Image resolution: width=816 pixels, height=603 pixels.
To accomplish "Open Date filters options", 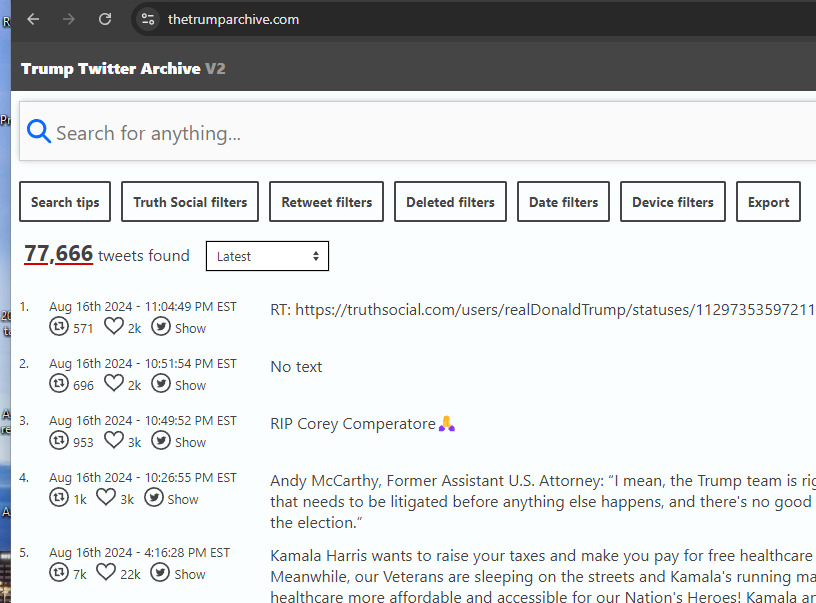I will 563,202.
